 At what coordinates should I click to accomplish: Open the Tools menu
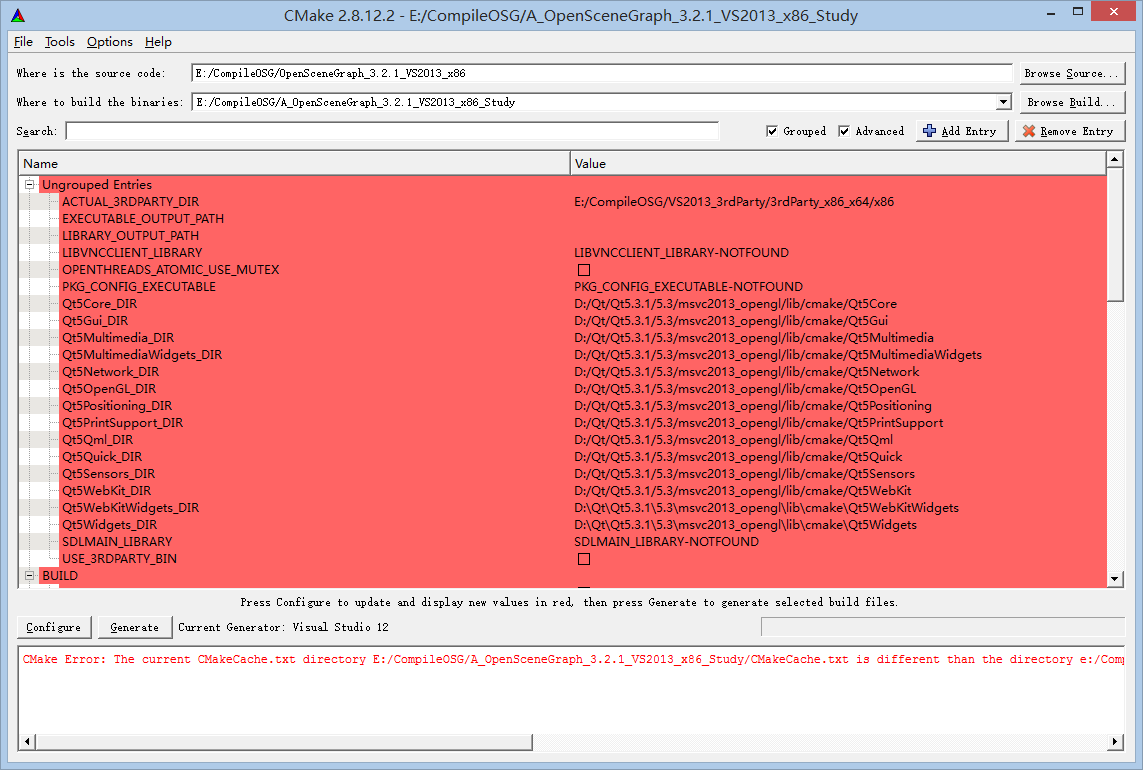tap(60, 42)
